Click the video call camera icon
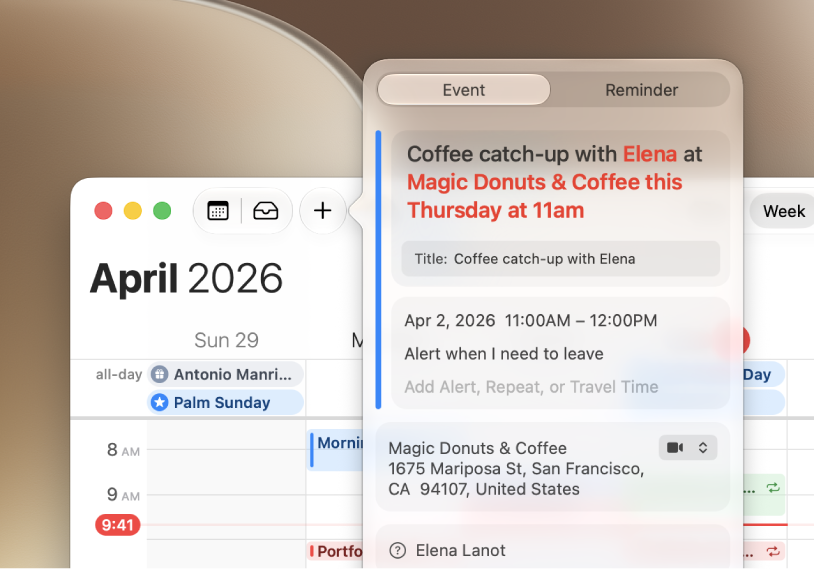This screenshot has height=570, width=814. [x=675, y=447]
